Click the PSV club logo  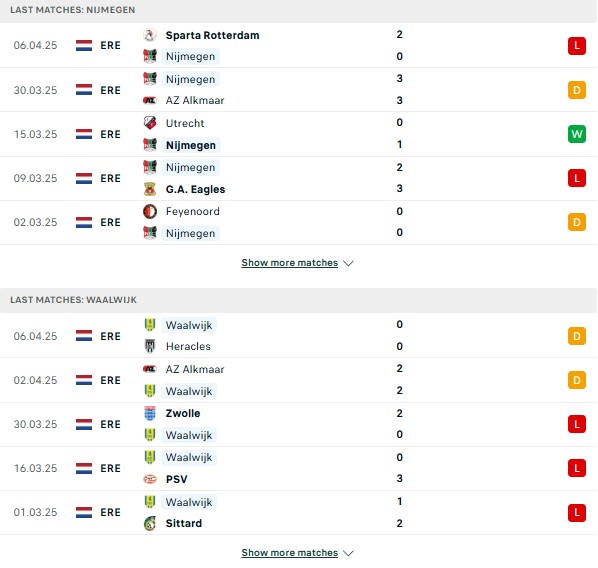tap(150, 479)
